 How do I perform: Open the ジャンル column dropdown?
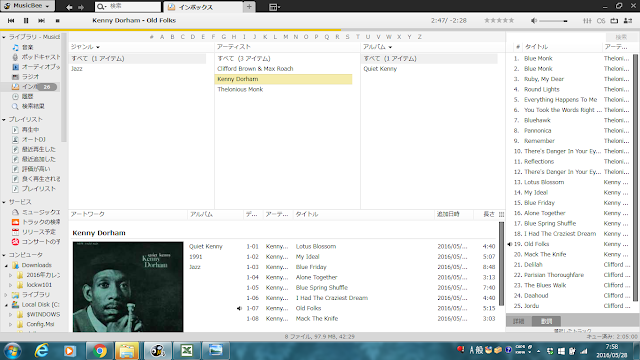point(98,47)
